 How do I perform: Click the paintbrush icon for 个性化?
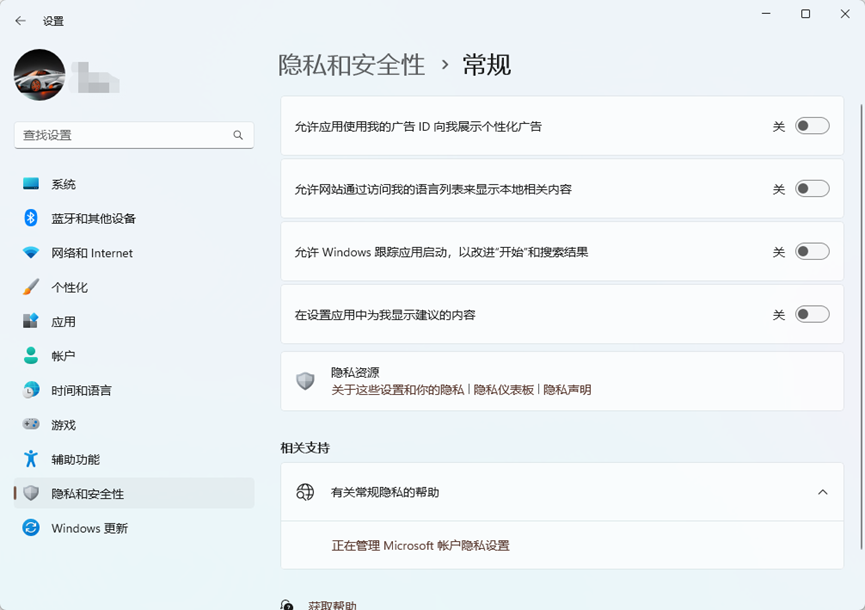click(31, 287)
